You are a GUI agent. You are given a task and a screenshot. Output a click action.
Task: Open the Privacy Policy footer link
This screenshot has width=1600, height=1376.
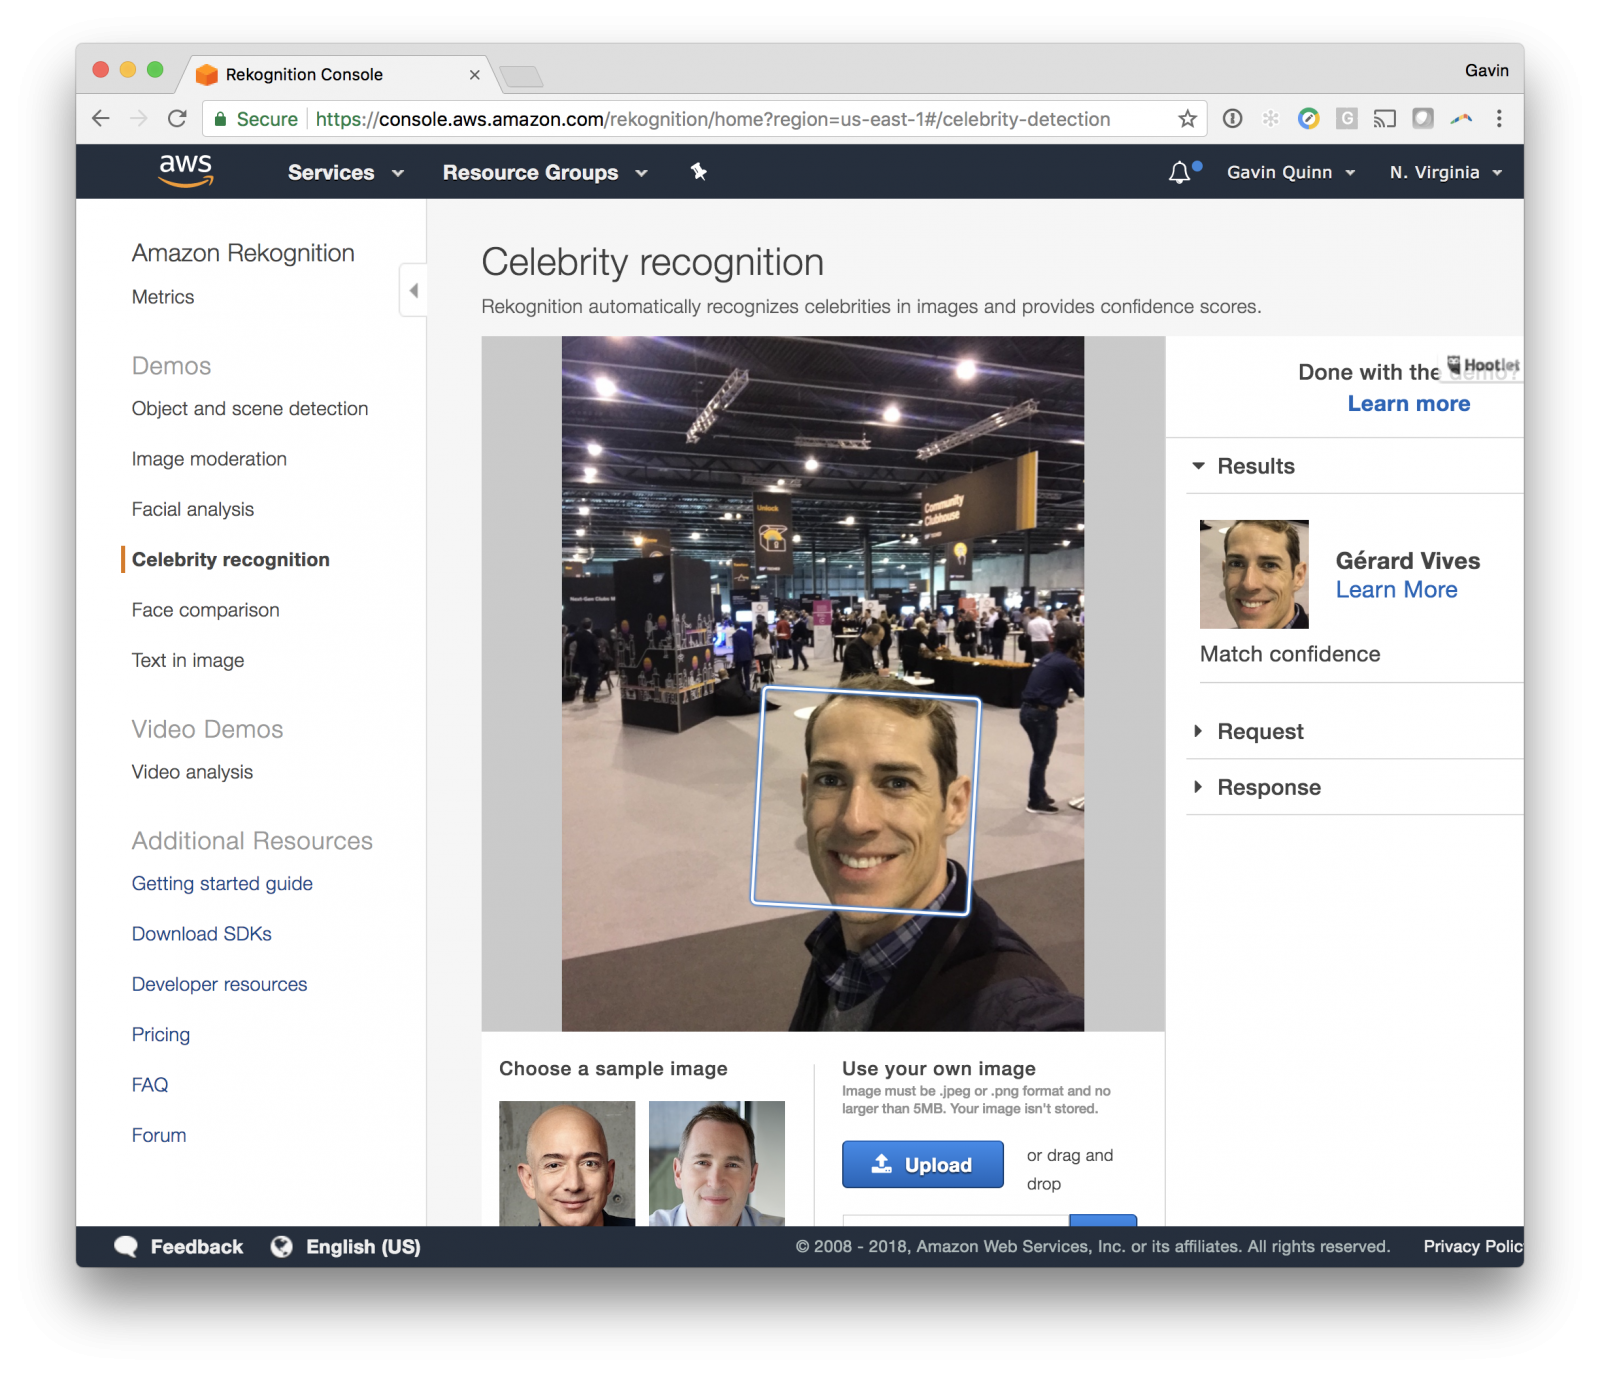(x=1473, y=1246)
